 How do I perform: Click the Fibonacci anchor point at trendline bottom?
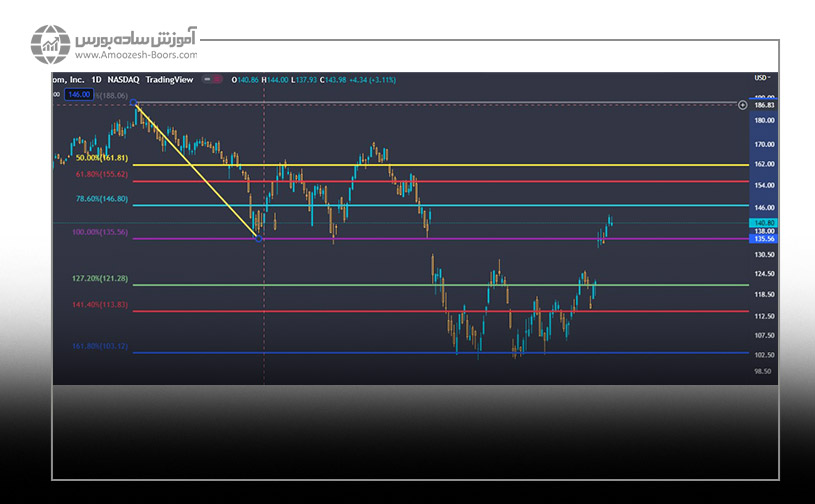click(x=259, y=238)
